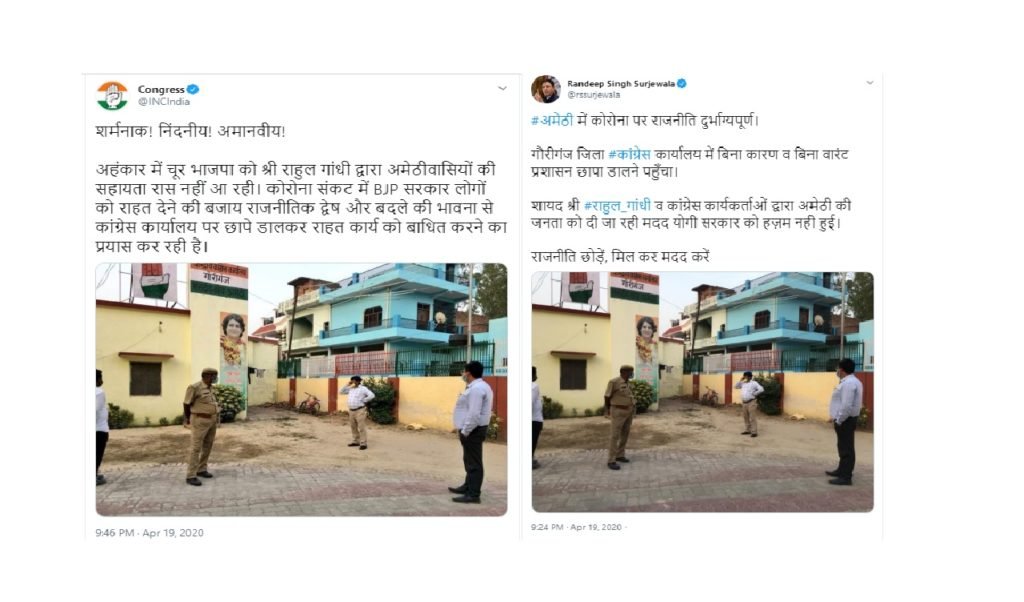Enlarge the photo in the Congress tweet
Viewport: 1024px width, 602px height.
[301, 389]
